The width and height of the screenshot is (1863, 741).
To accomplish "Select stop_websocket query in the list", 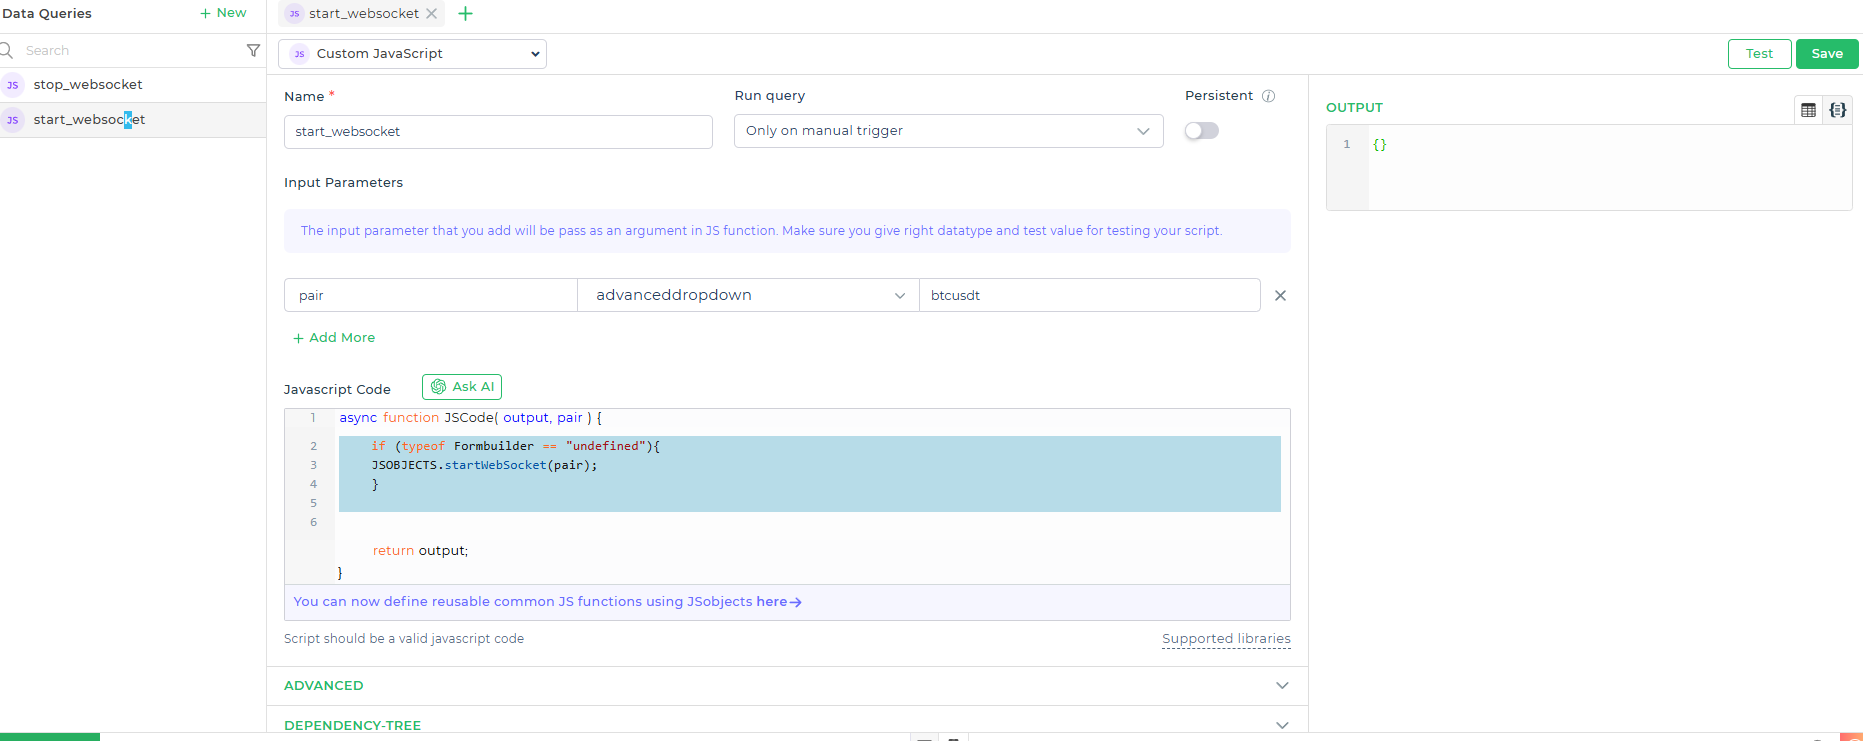I will coord(88,85).
